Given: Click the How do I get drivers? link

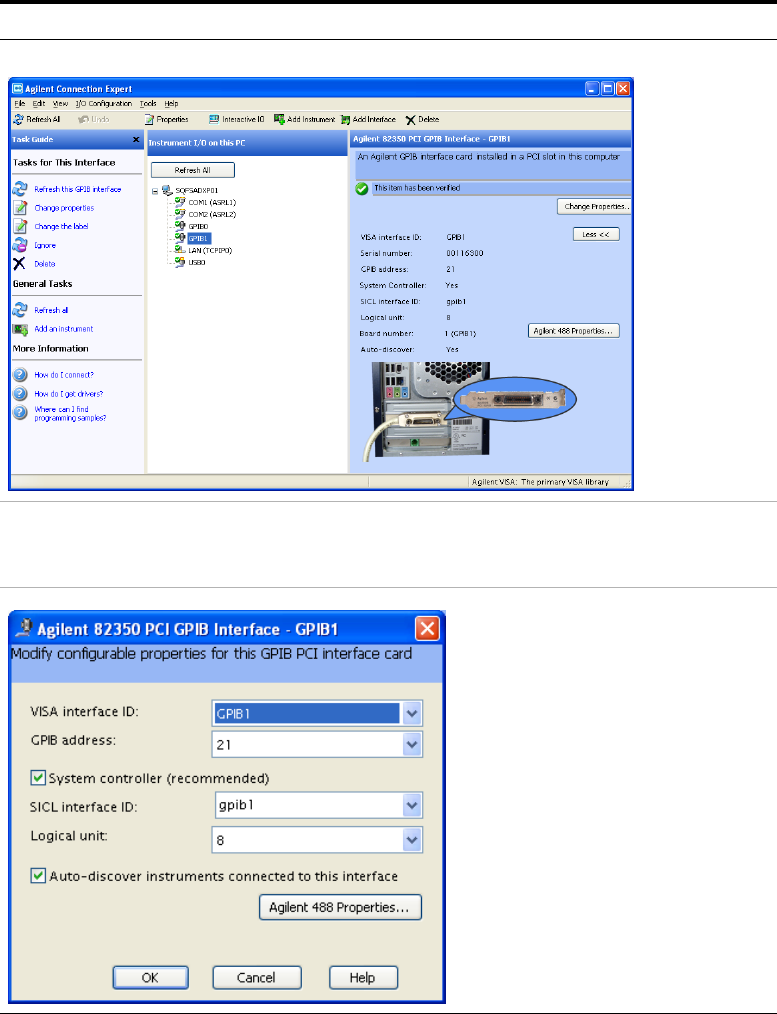Looking at the screenshot, I should pyautogui.click(x=69, y=394).
